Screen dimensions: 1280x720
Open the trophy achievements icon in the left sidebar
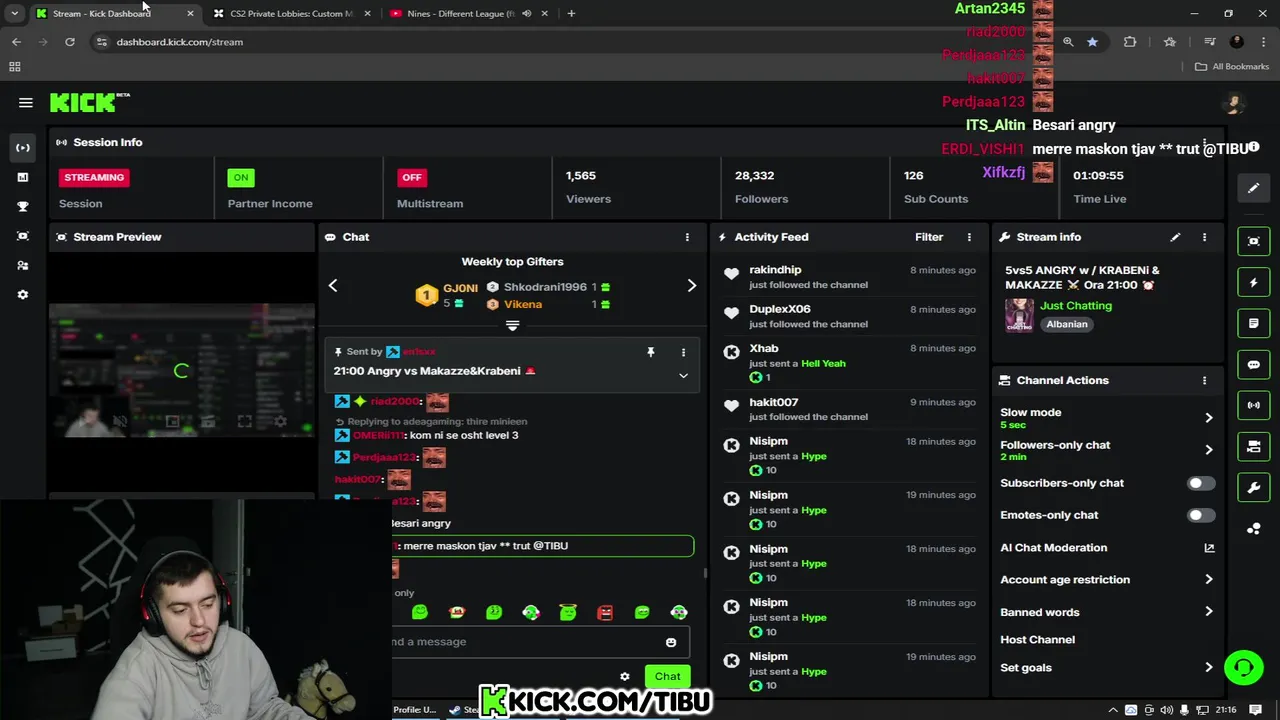click(x=23, y=206)
